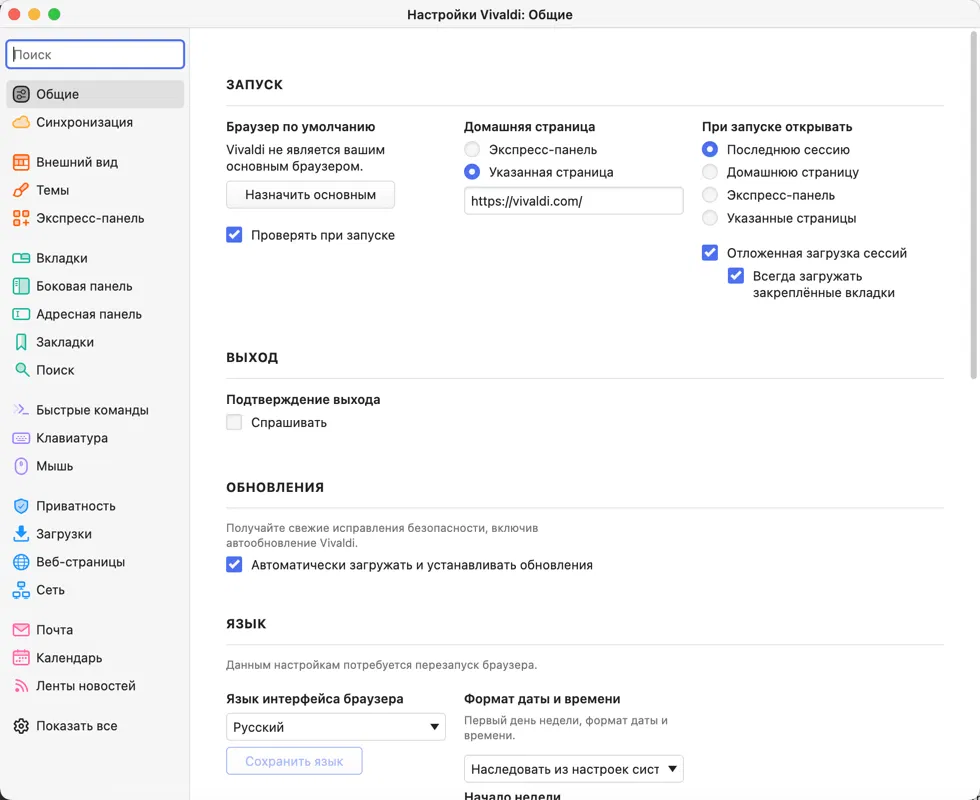Click the Ленты новостей feed icon
The image size is (980, 800).
(x=21, y=686)
